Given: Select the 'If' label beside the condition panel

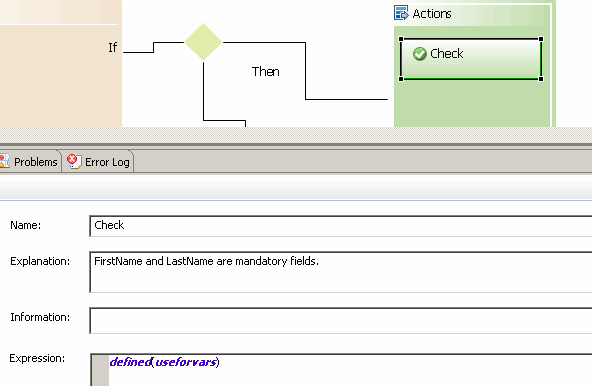Looking at the screenshot, I should [x=113, y=48].
